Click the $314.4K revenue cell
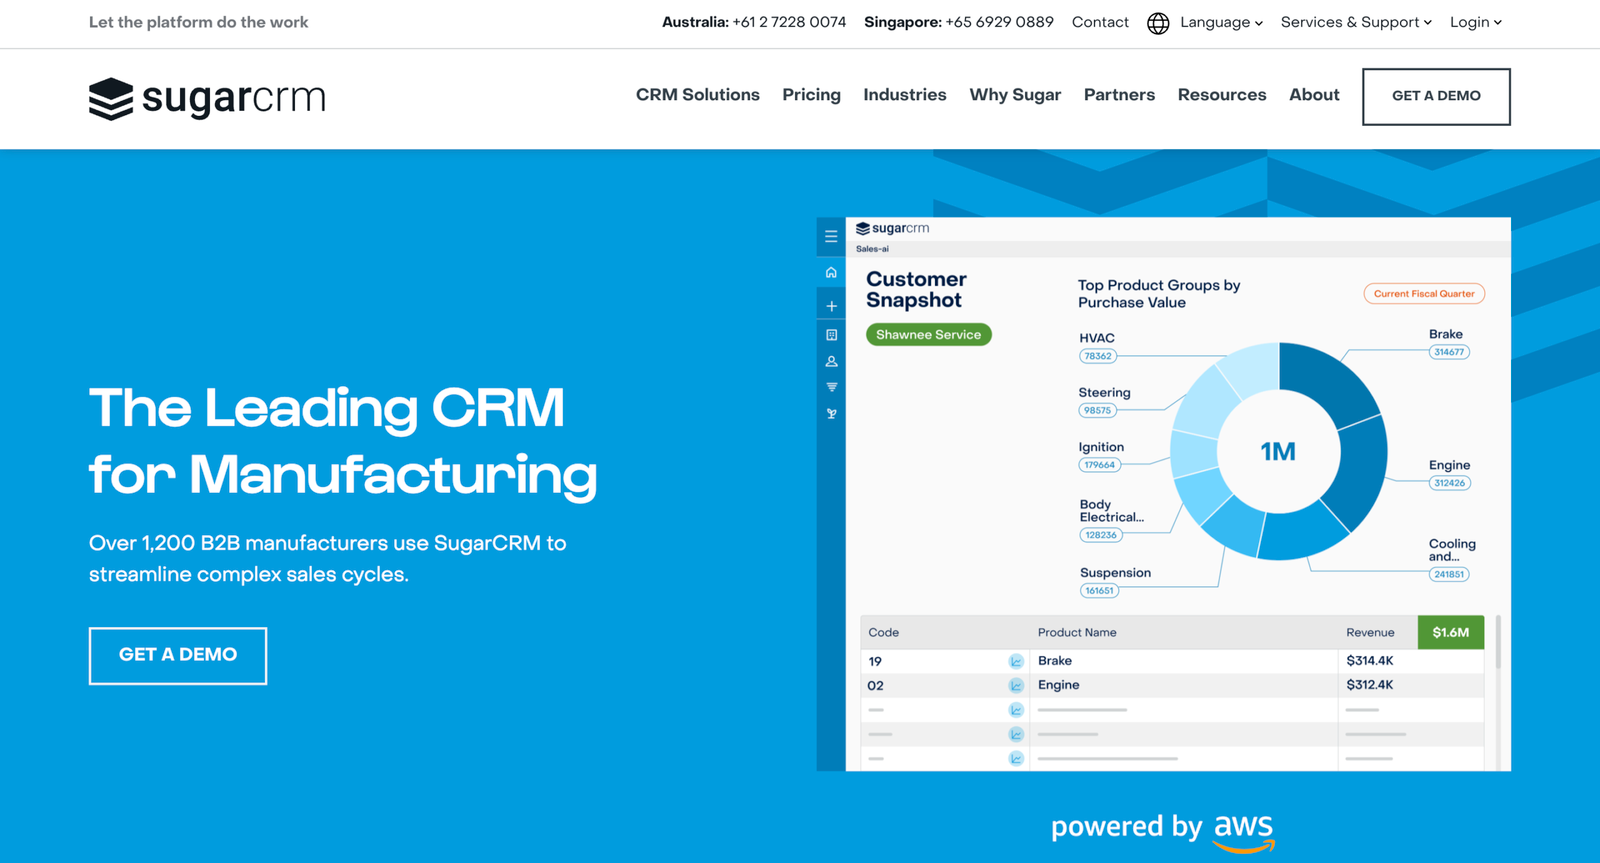 click(x=1370, y=661)
